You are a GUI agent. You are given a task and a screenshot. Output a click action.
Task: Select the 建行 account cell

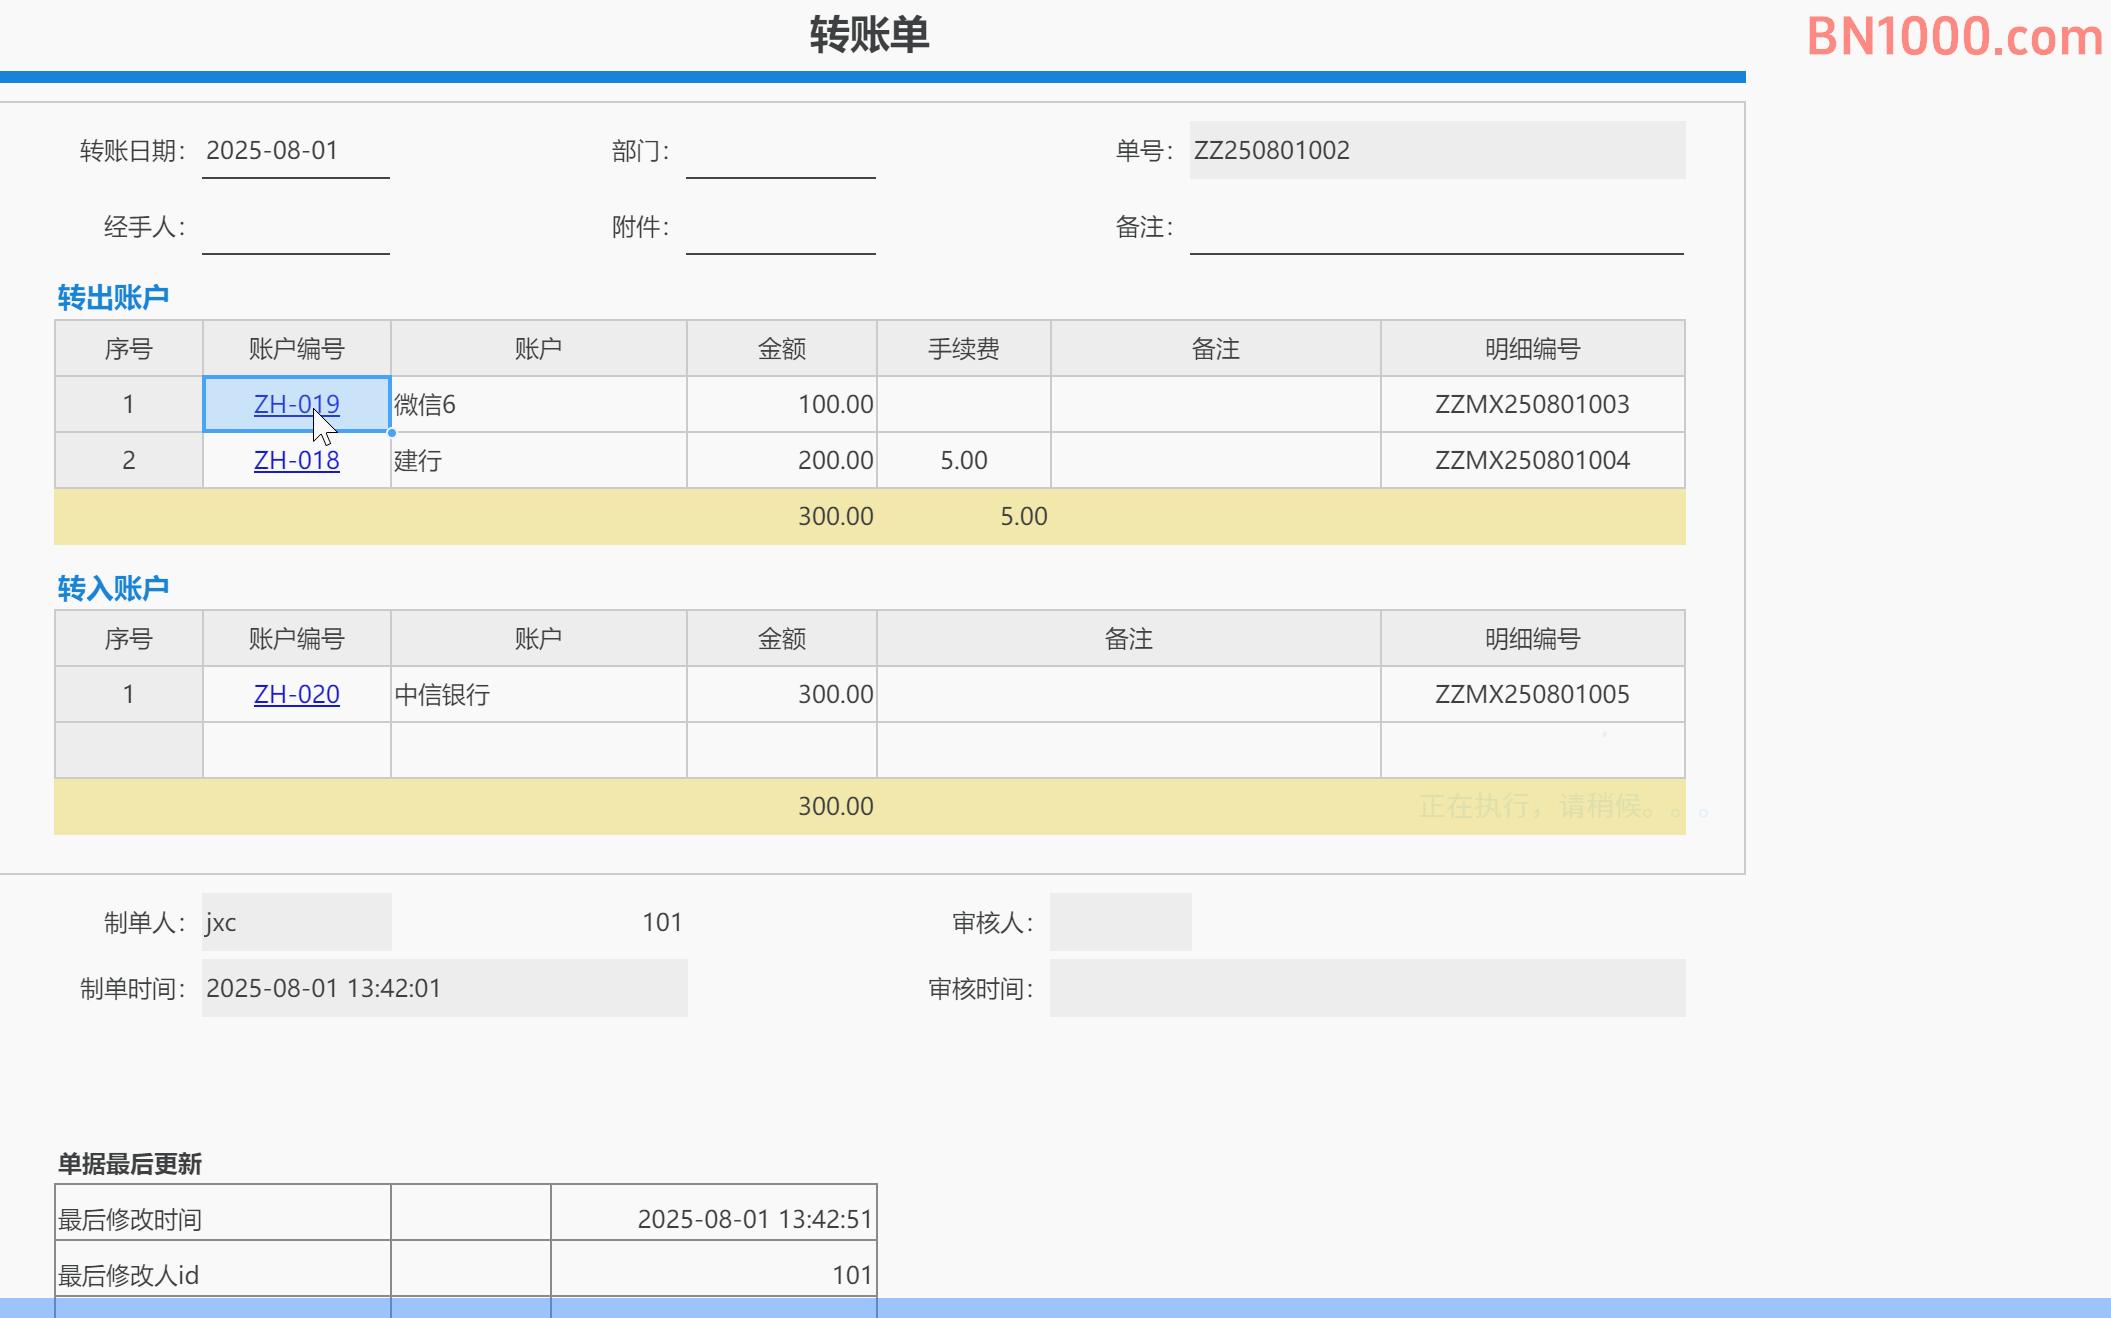coord(539,460)
